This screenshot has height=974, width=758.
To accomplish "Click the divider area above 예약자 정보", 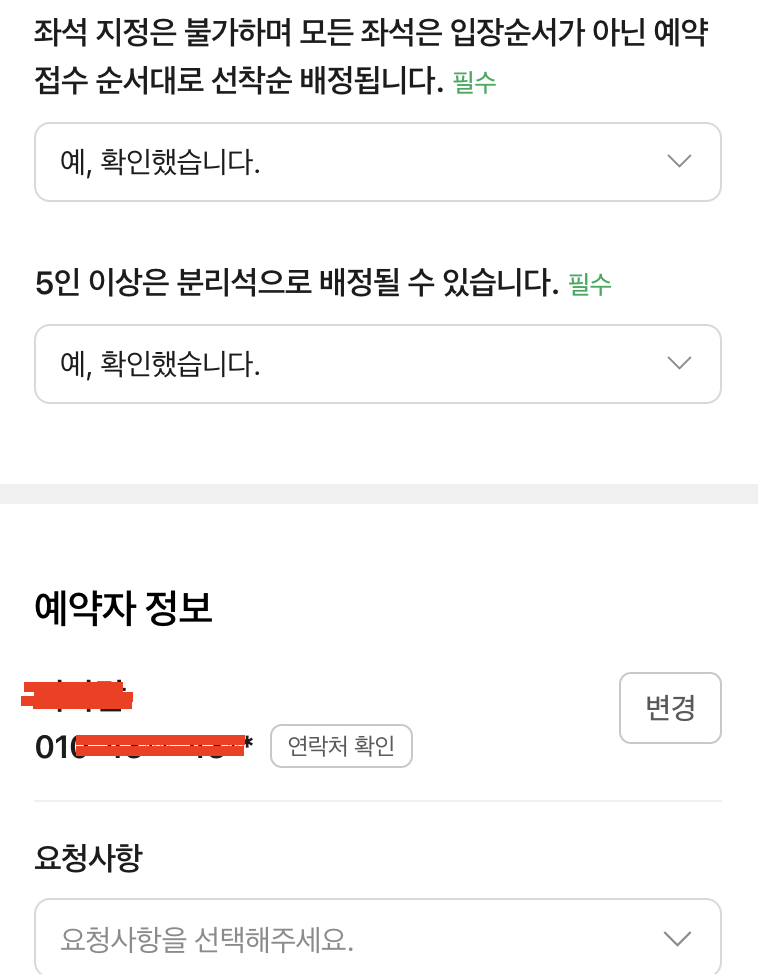I will click(x=379, y=491).
